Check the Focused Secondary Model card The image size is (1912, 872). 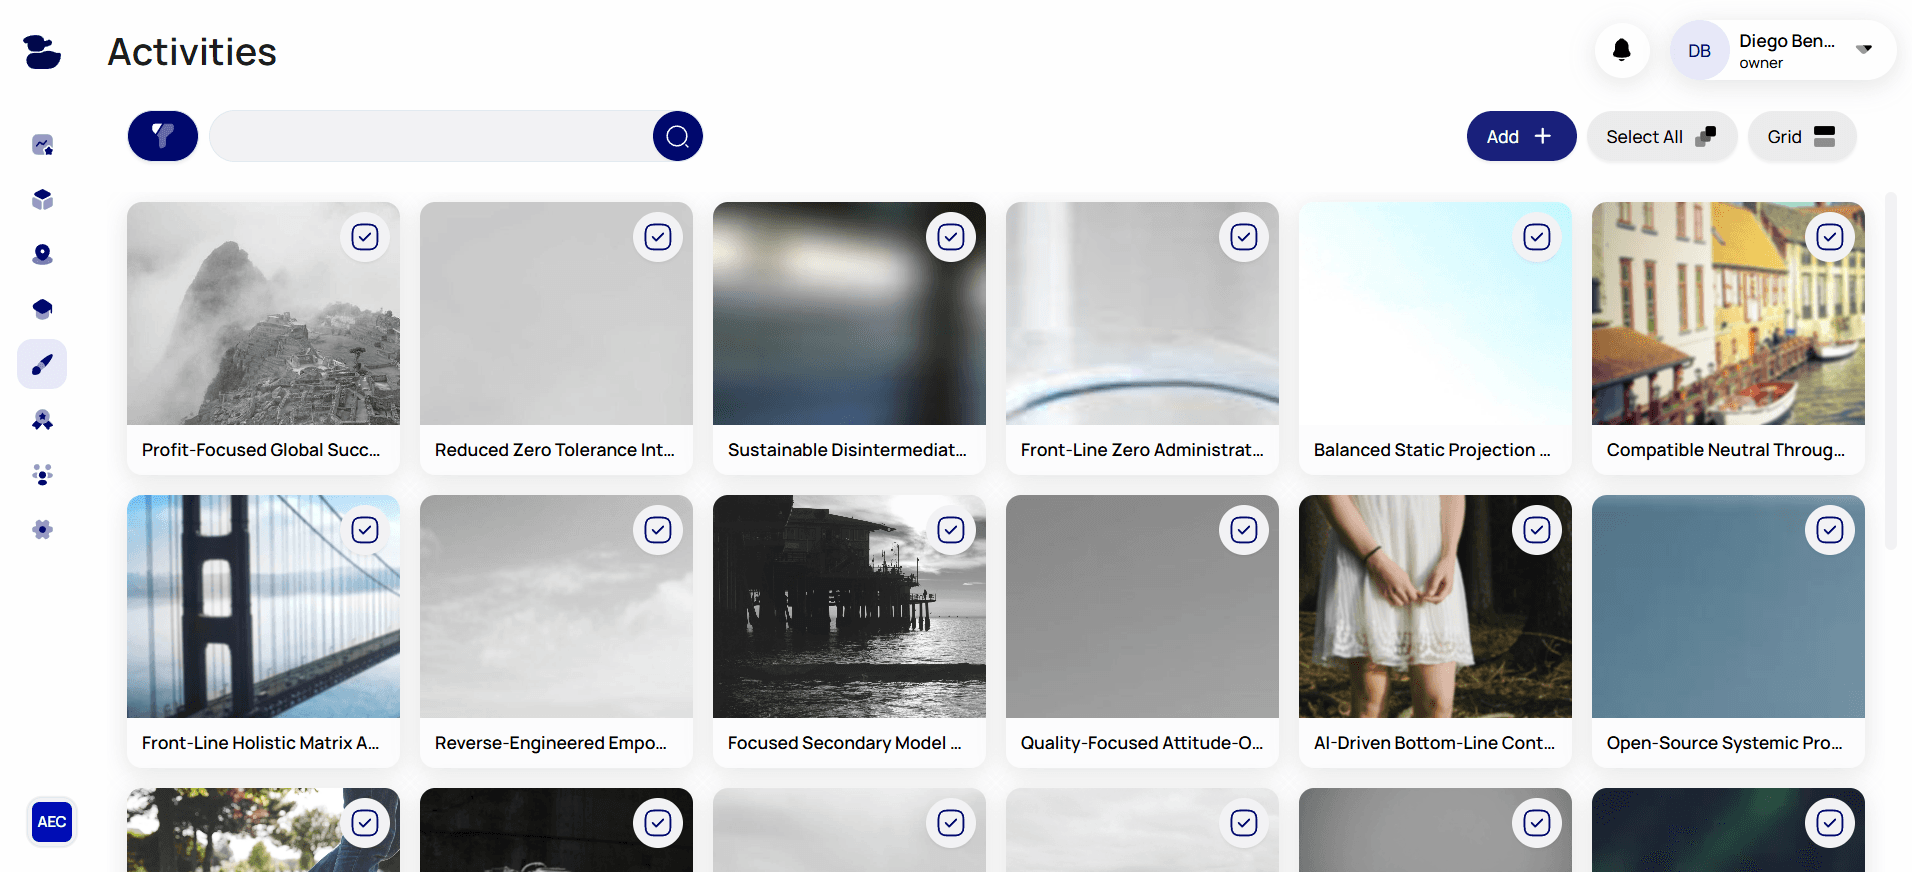951,530
